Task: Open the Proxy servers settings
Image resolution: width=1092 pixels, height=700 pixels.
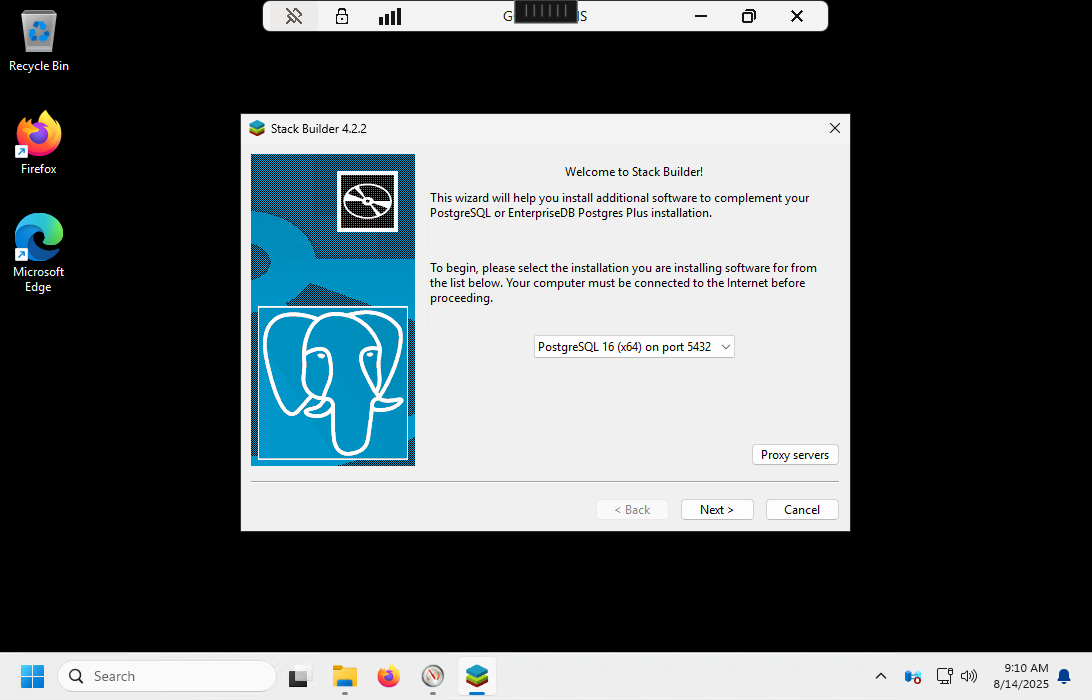Action: [x=795, y=455]
